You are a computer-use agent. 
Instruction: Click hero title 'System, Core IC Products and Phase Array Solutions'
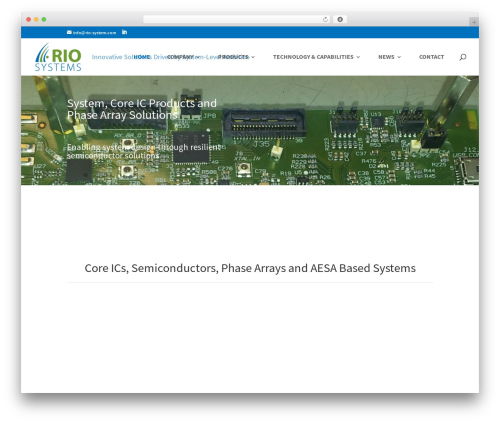pyautogui.click(x=142, y=109)
